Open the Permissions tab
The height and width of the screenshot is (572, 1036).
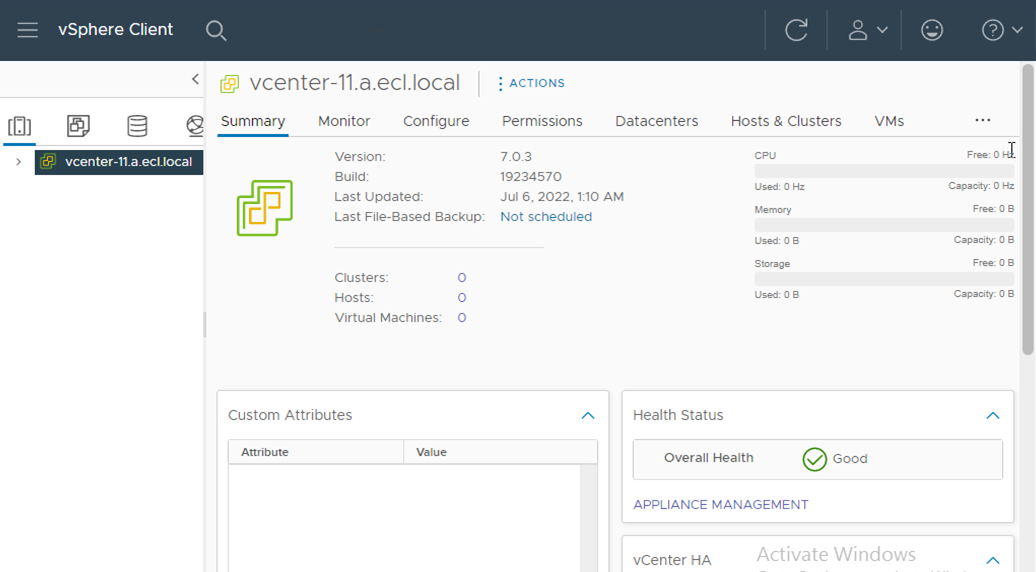542,122
